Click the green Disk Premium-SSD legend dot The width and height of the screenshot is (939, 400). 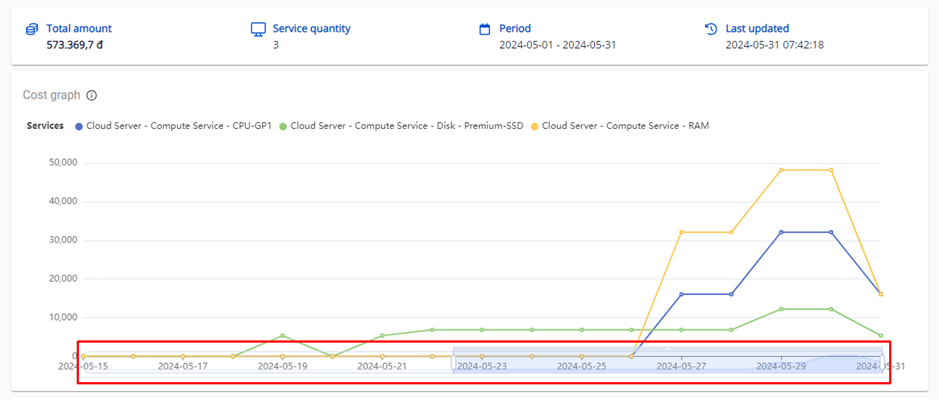click(283, 126)
